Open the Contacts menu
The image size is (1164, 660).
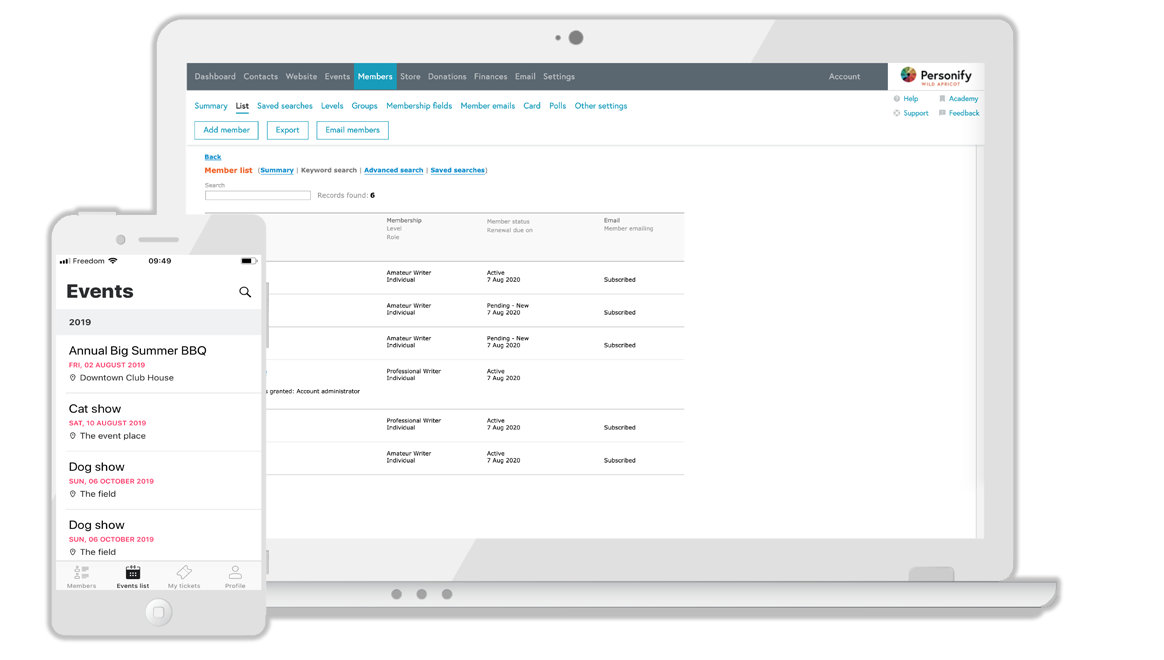tap(261, 76)
